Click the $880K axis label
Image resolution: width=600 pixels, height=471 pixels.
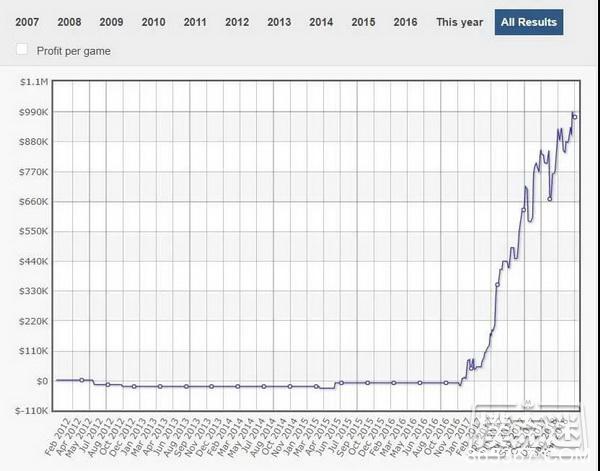coord(34,142)
